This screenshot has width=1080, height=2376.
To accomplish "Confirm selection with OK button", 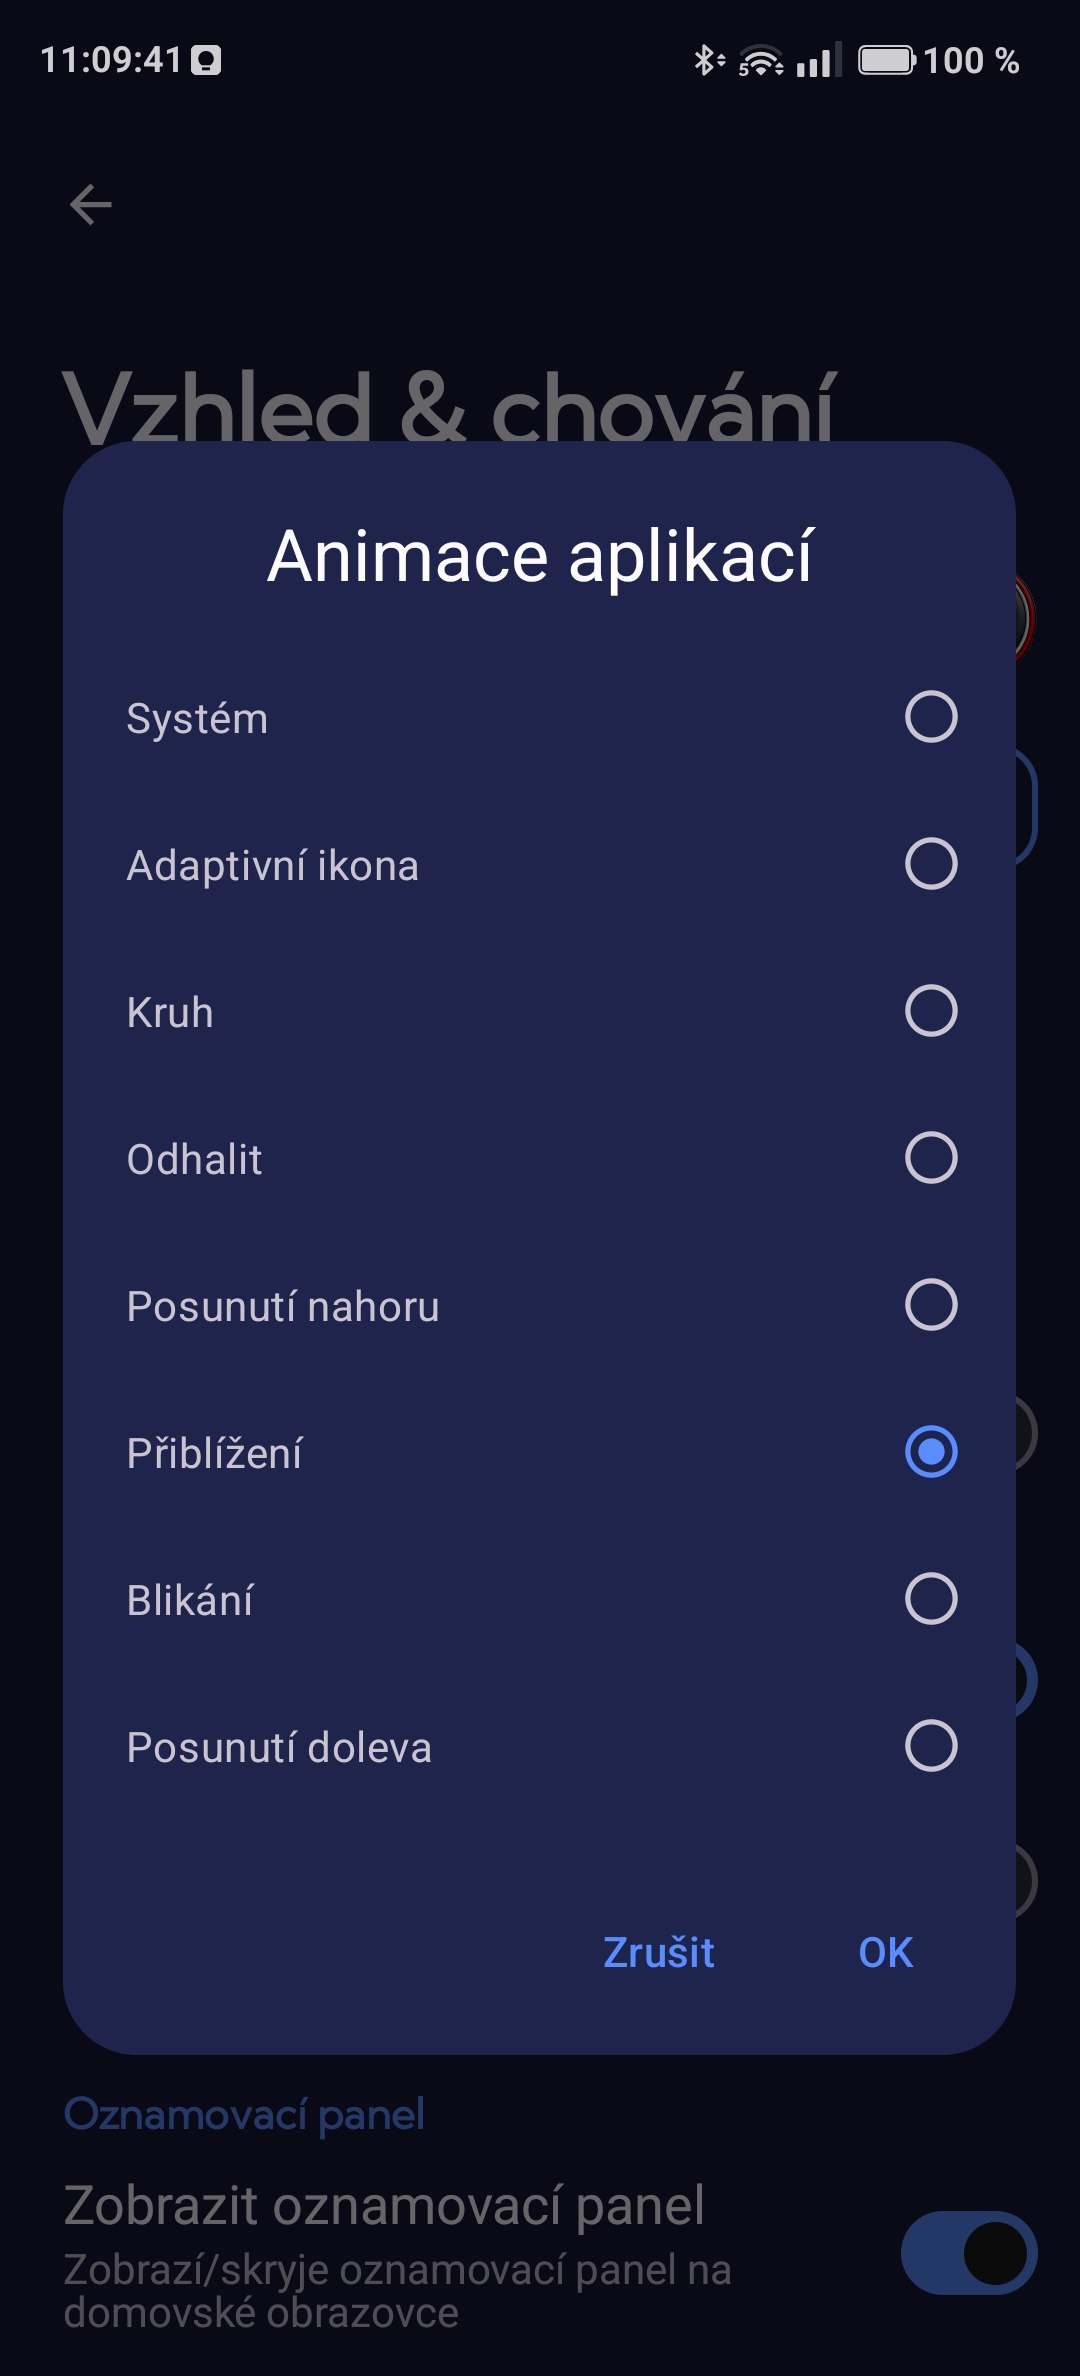I will [886, 1952].
